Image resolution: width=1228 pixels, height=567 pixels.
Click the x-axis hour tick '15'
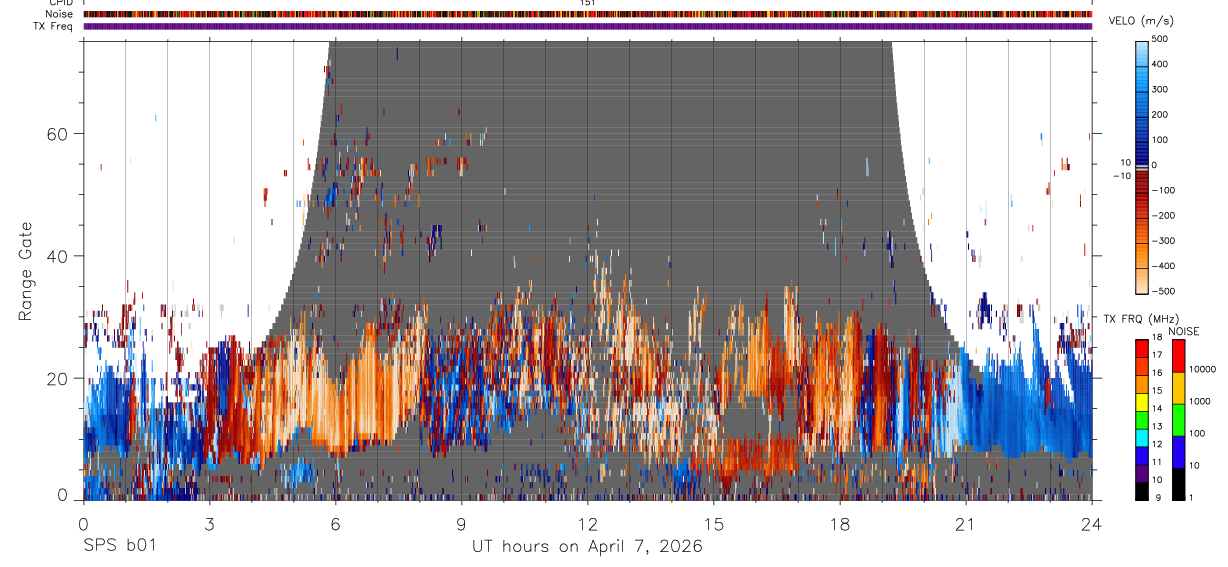coord(713,522)
